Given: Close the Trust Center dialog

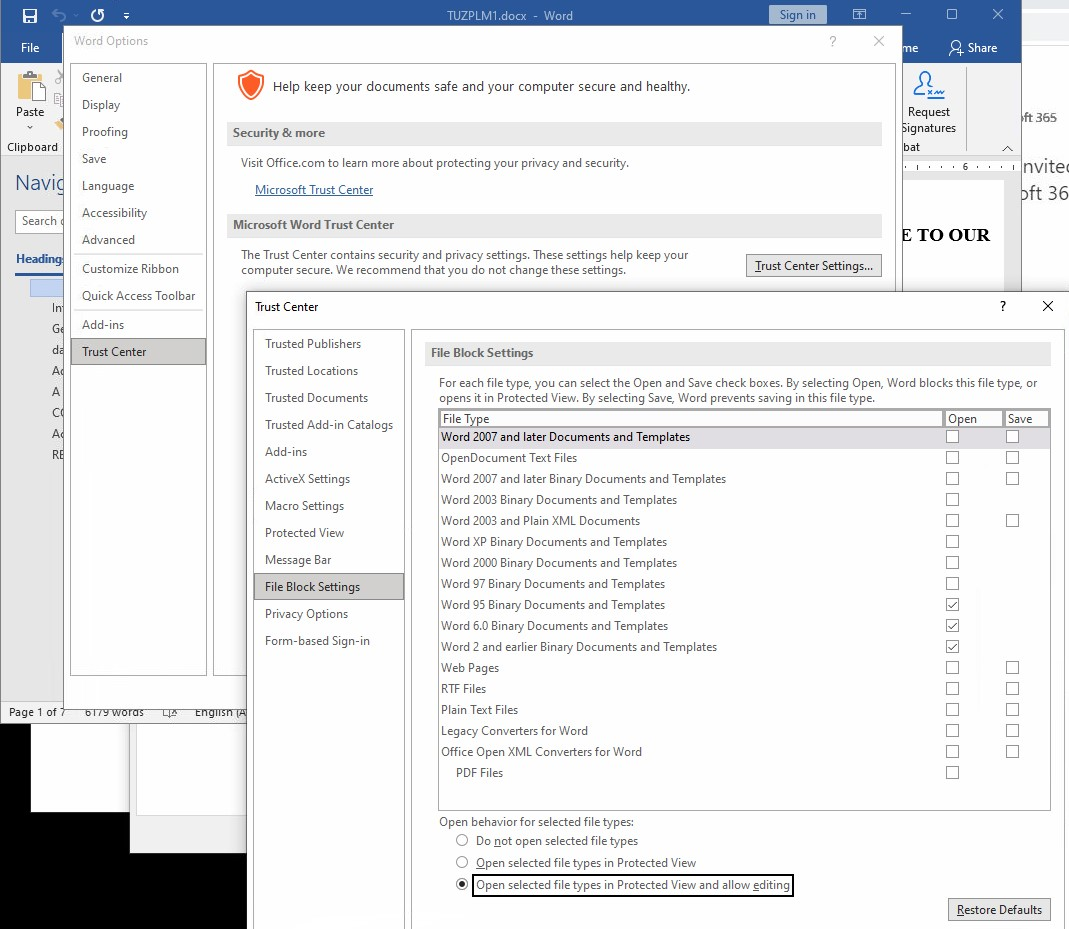Looking at the screenshot, I should tap(1048, 306).
